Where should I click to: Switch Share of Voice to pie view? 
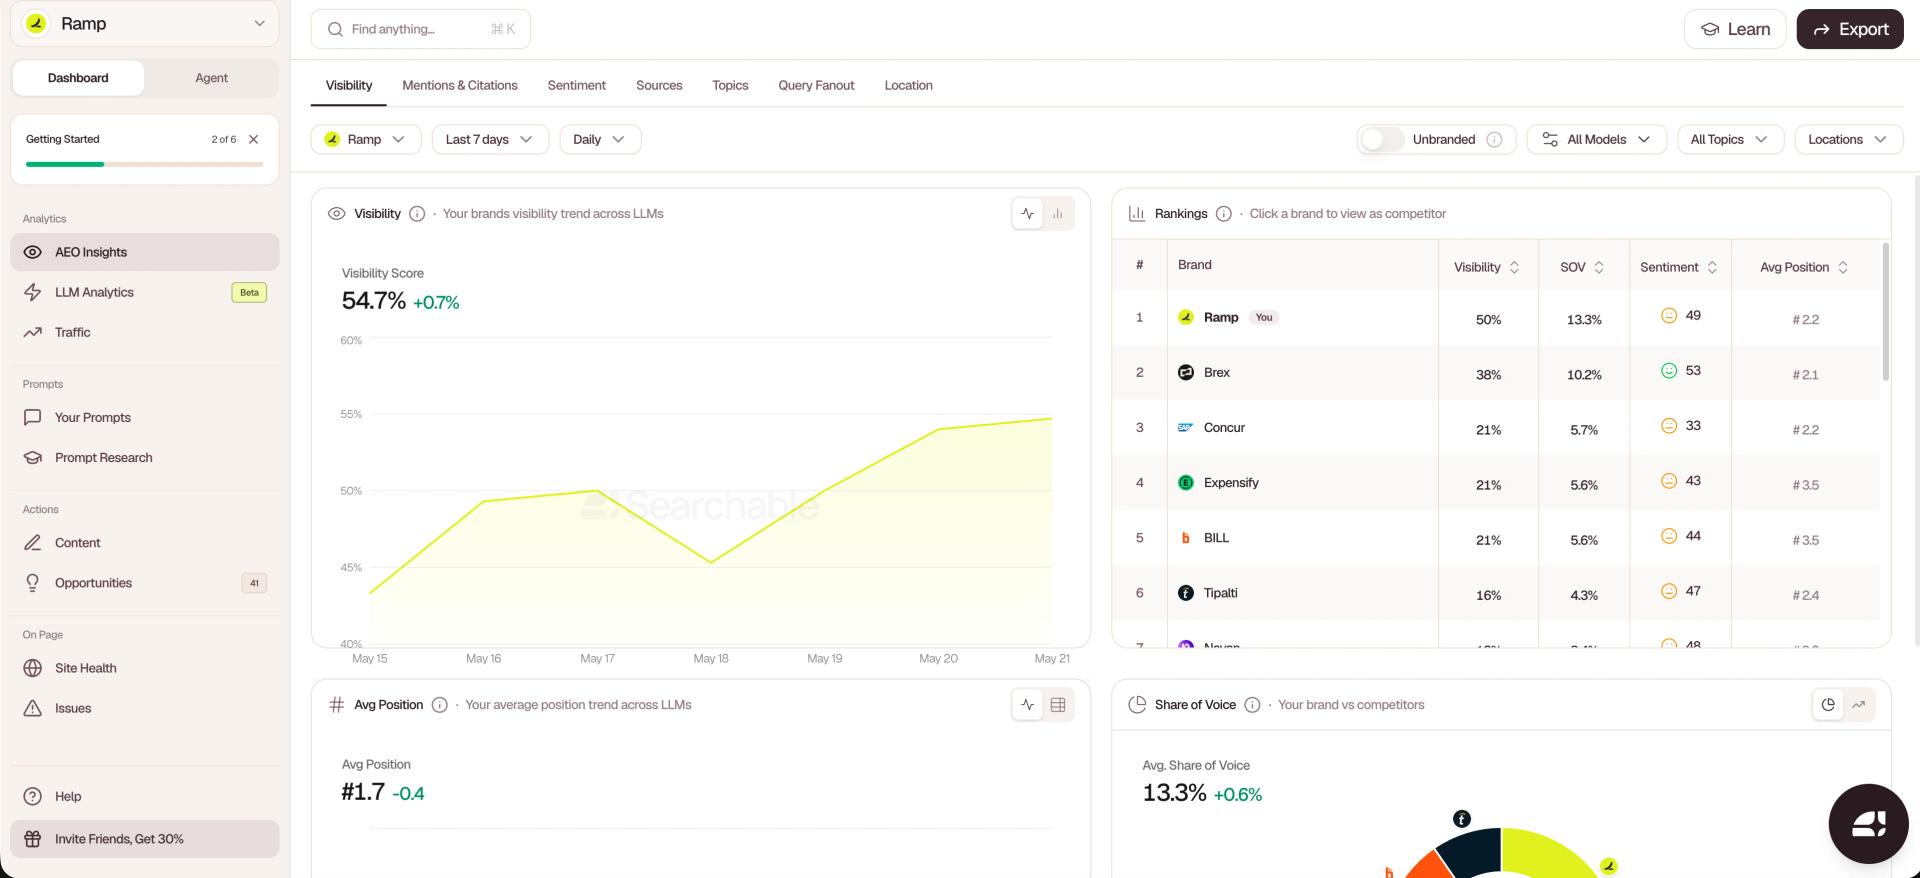click(x=1828, y=705)
